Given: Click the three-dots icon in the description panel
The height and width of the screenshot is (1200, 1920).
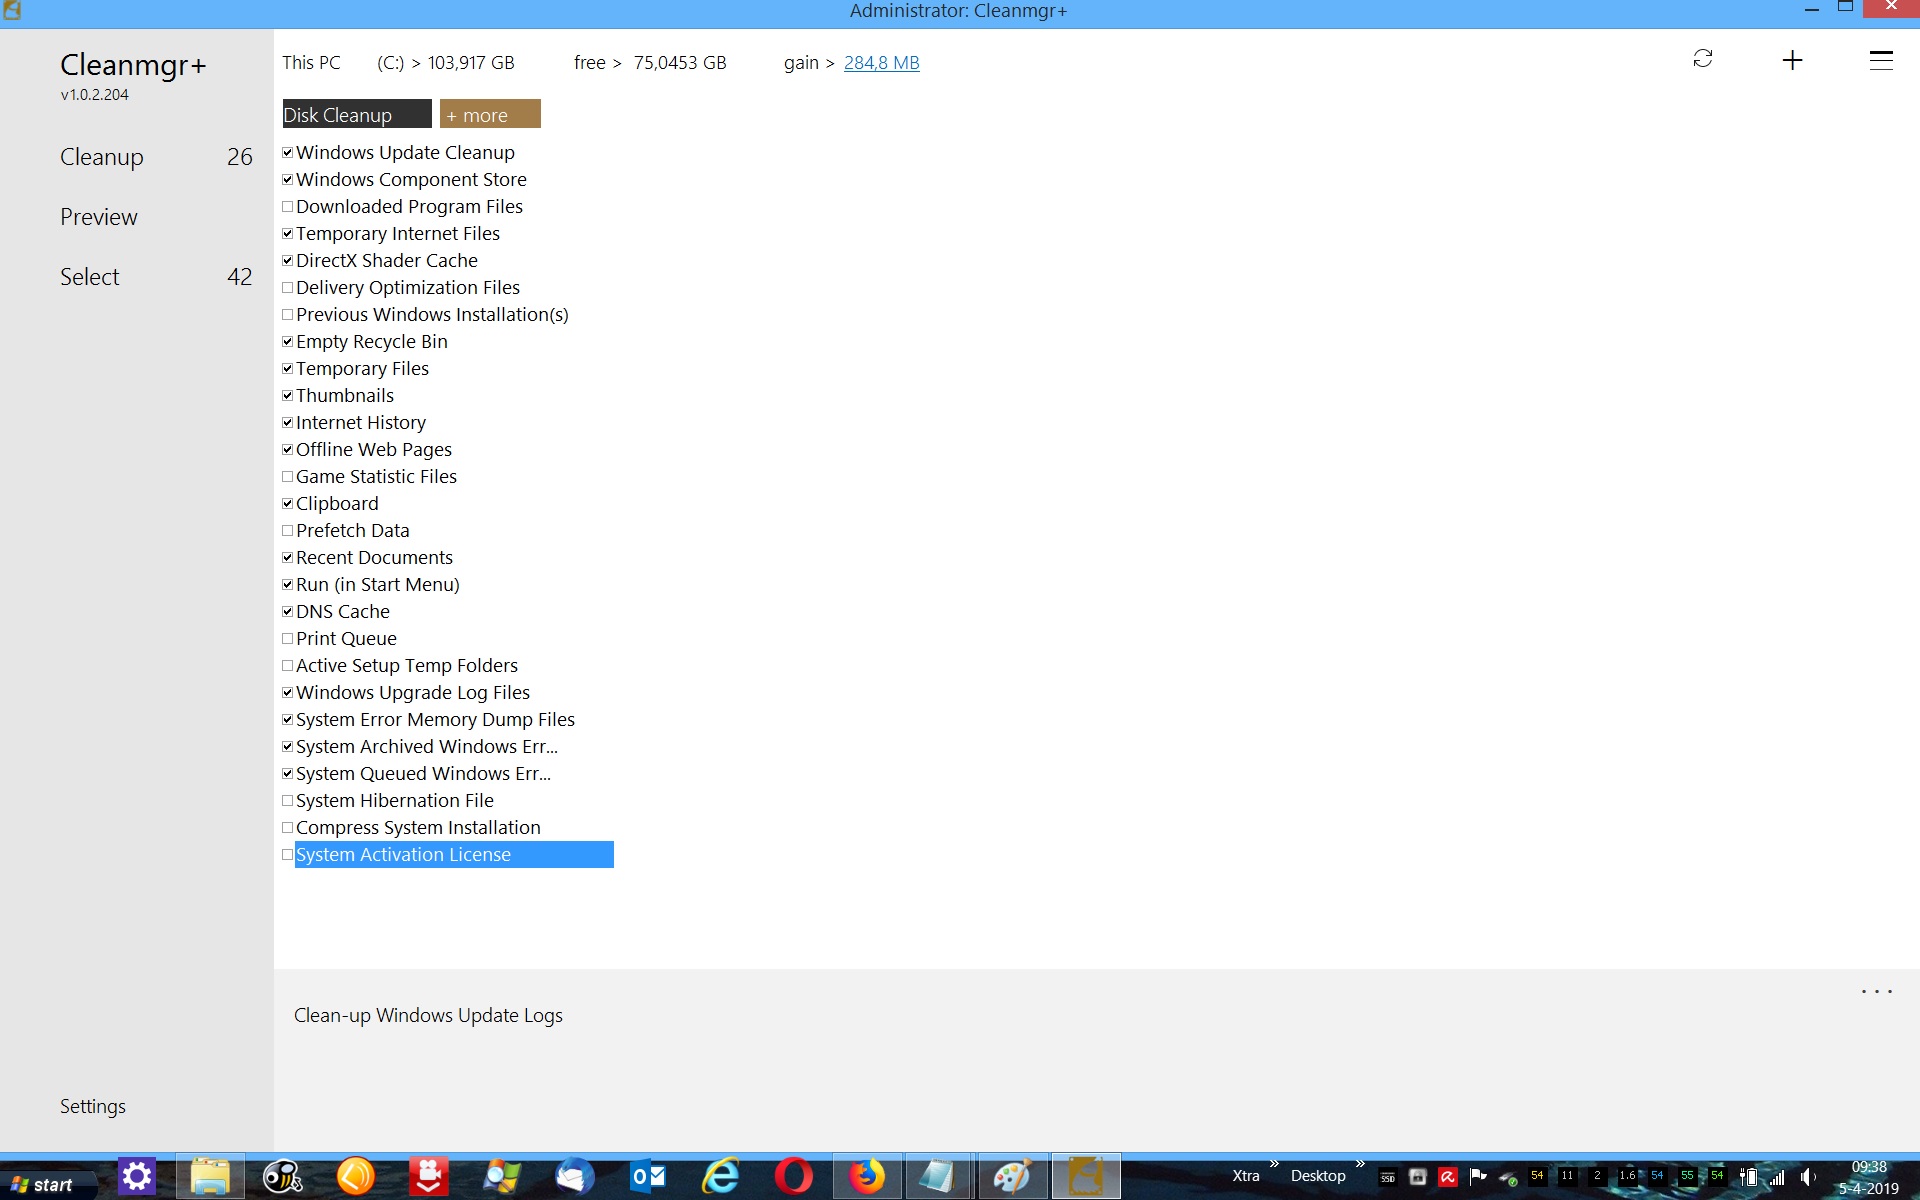Looking at the screenshot, I should [x=1876, y=992].
